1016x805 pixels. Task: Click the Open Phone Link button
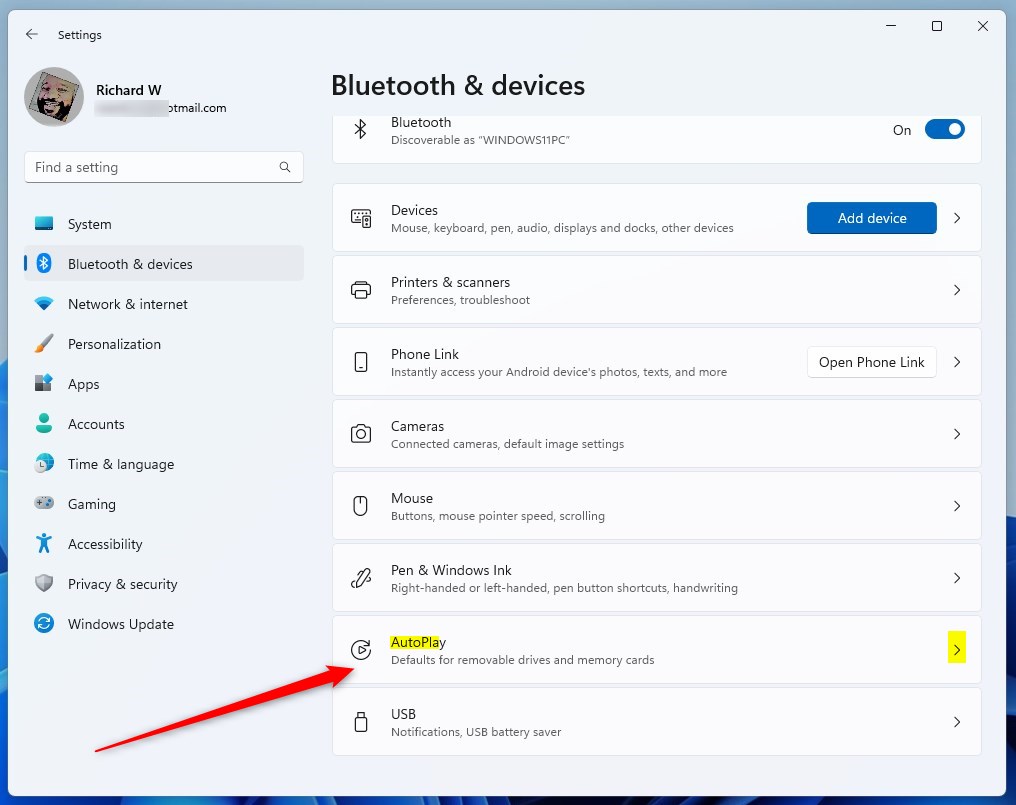[x=871, y=362]
